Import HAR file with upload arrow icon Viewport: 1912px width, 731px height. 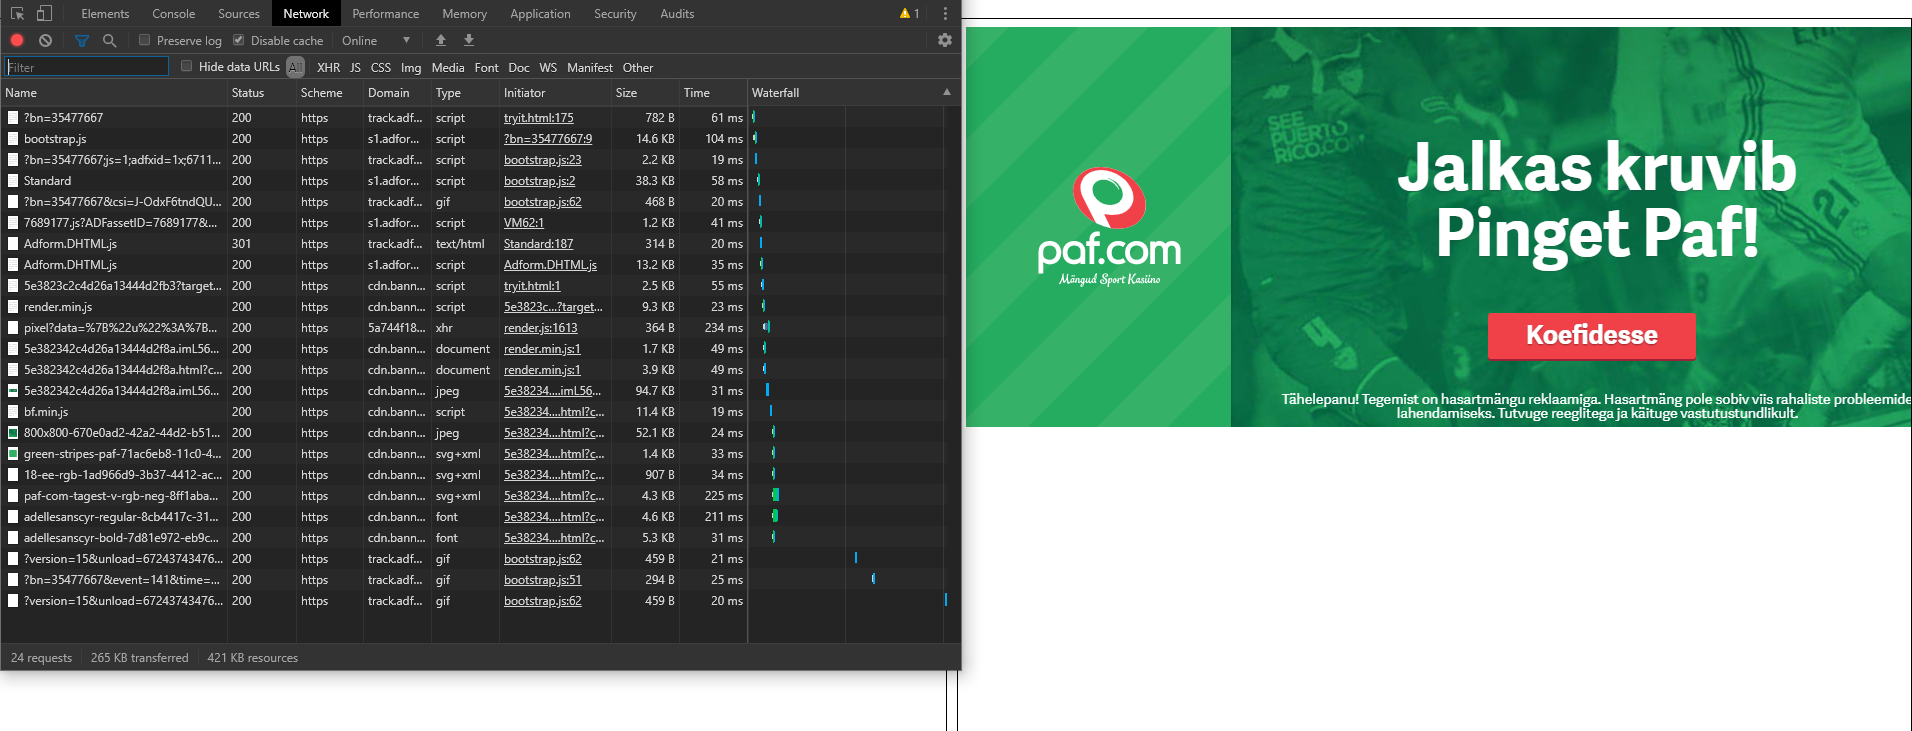point(441,40)
